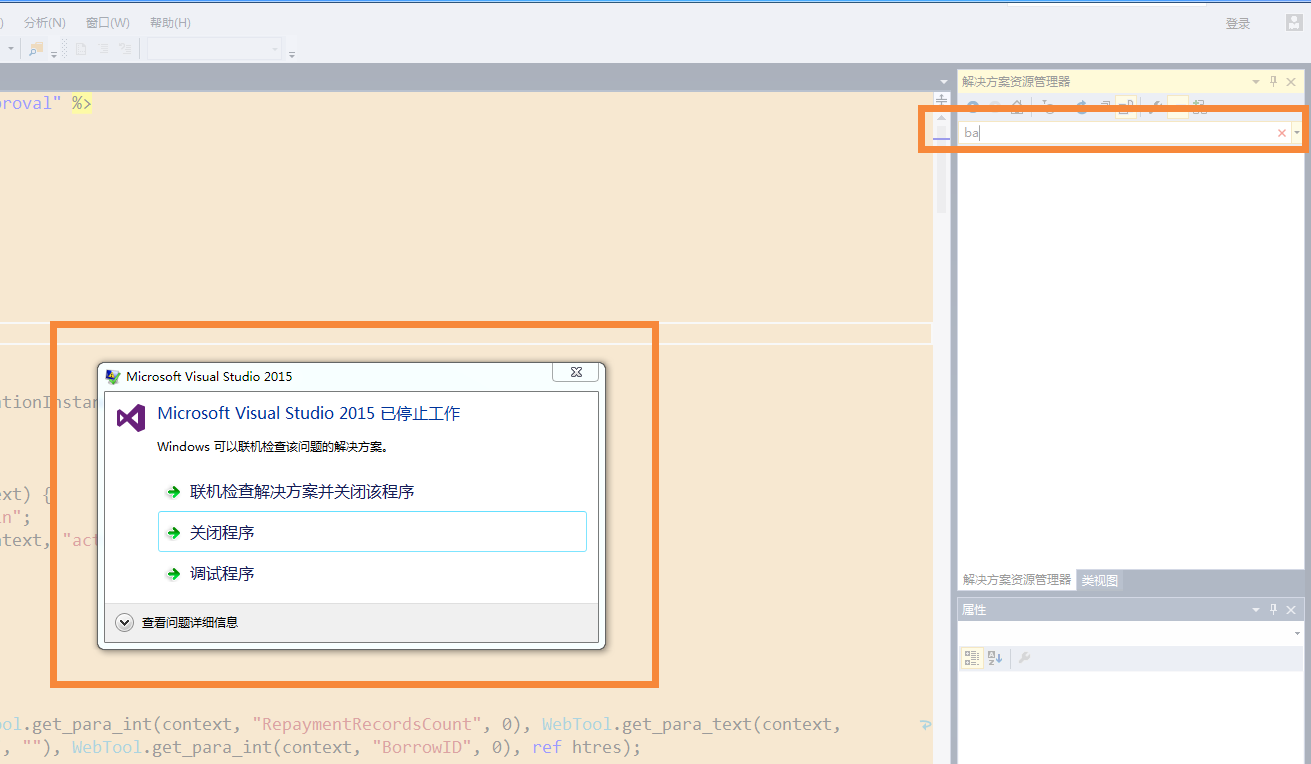Open the account avatar icon beside 登录

1294,24
